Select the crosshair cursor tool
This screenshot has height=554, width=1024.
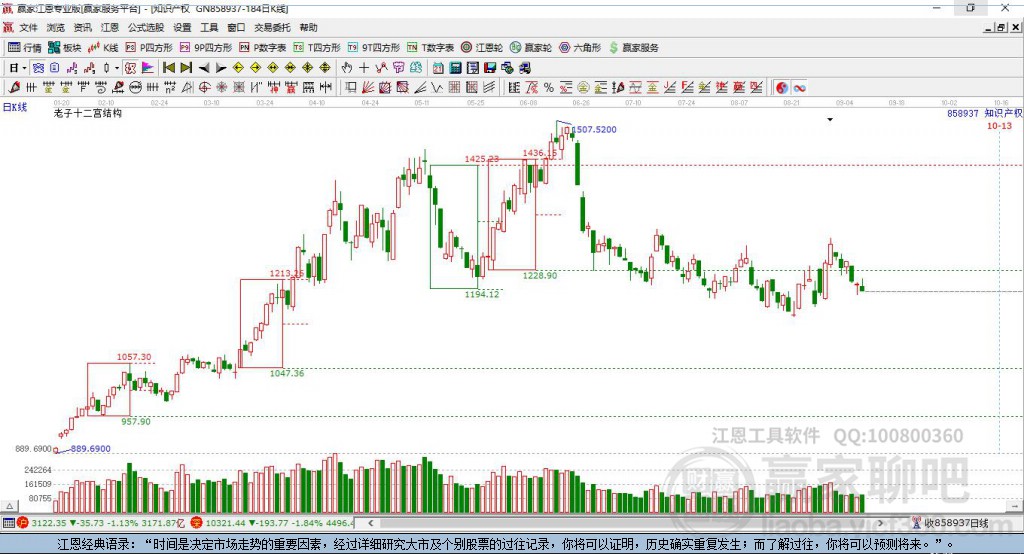pyautogui.click(x=364, y=68)
